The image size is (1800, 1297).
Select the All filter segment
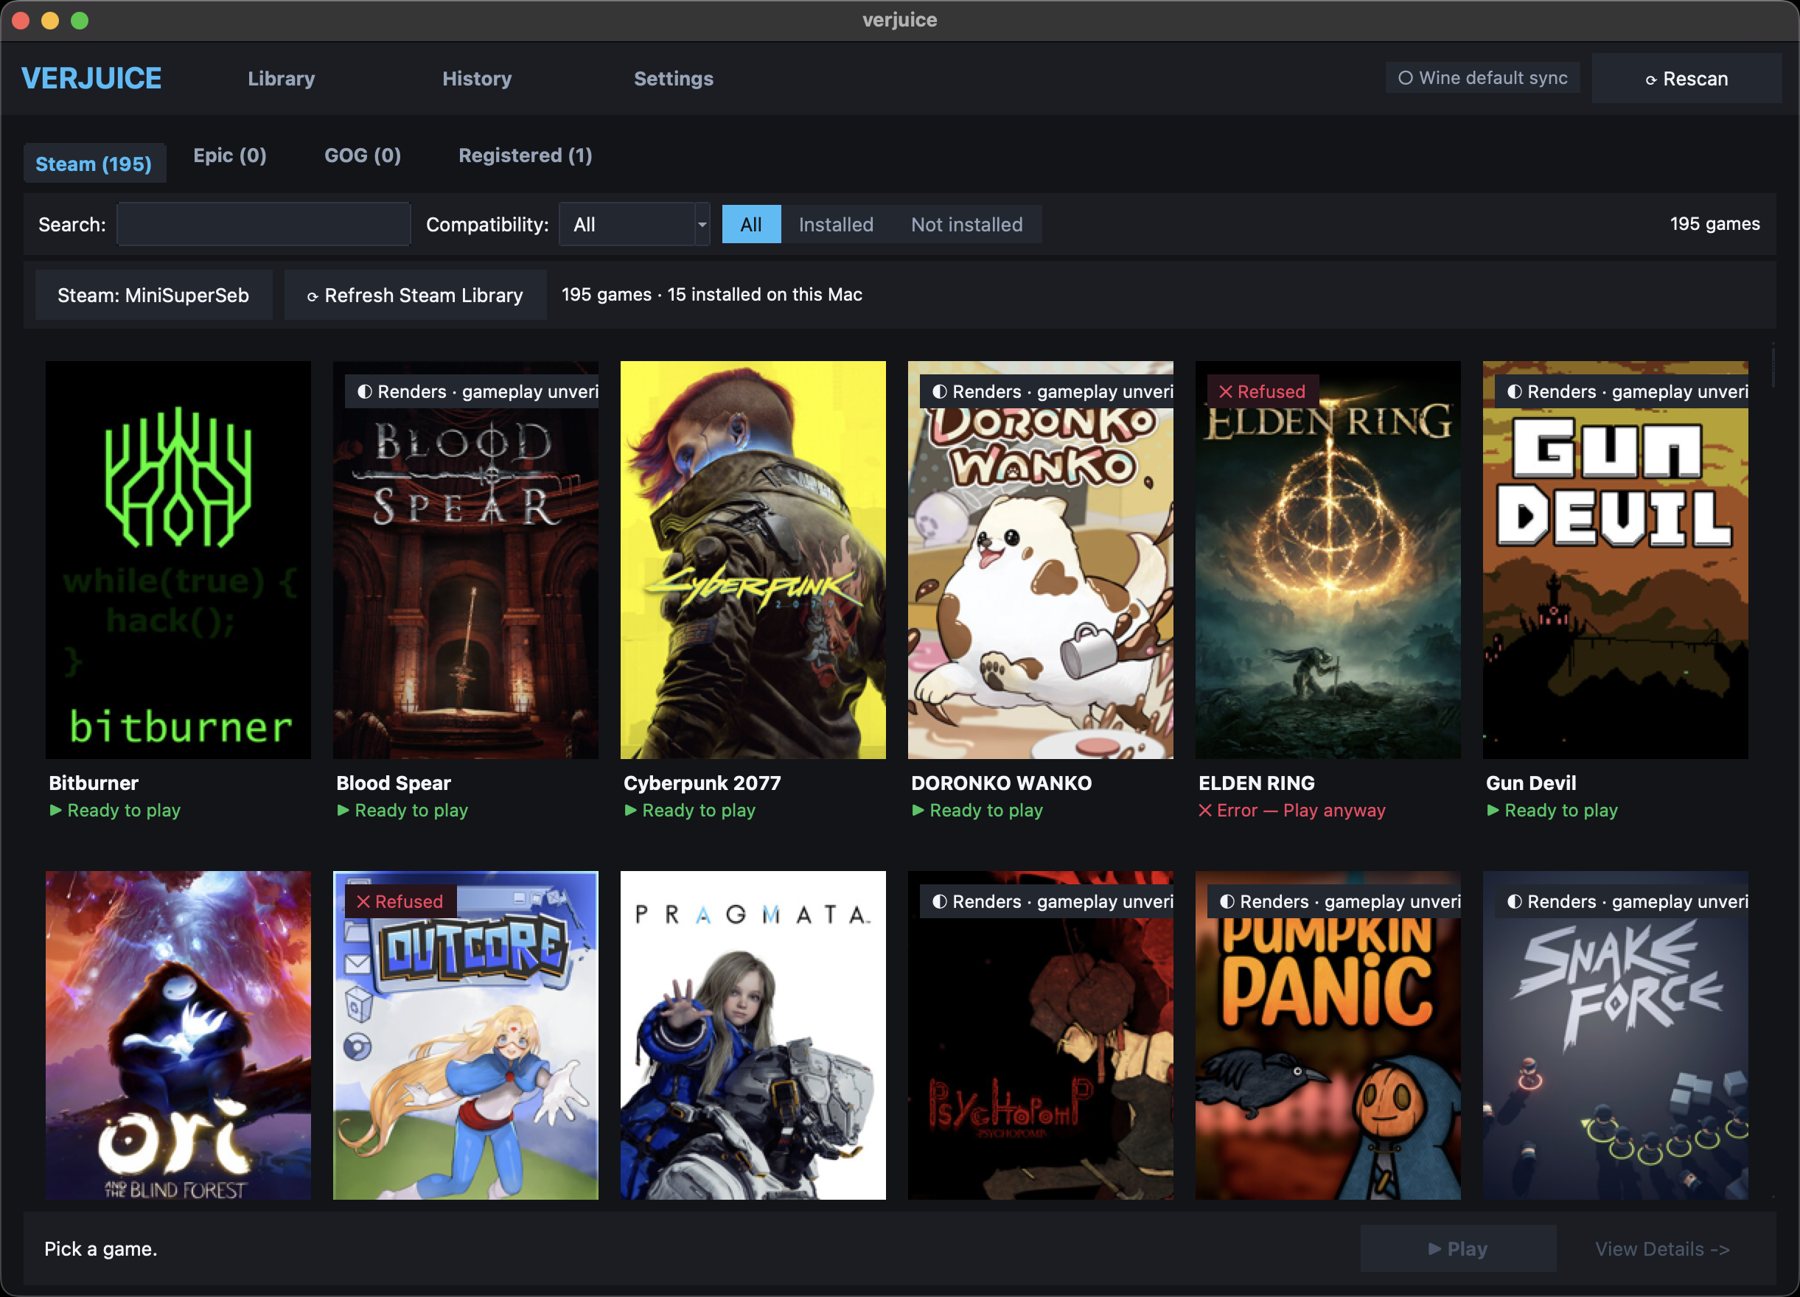[751, 224]
